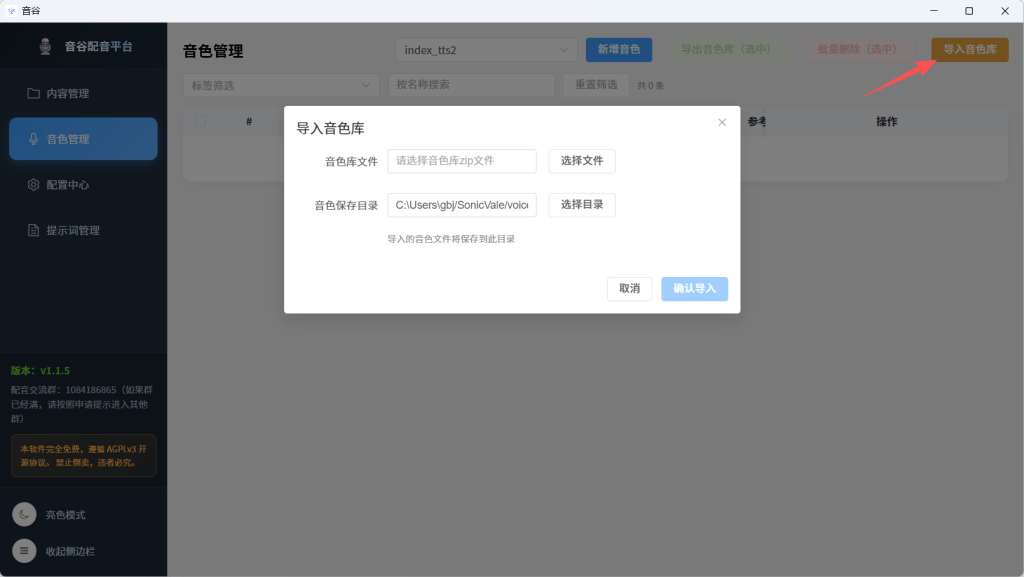Minimize the 音谷 window

(934, 10)
